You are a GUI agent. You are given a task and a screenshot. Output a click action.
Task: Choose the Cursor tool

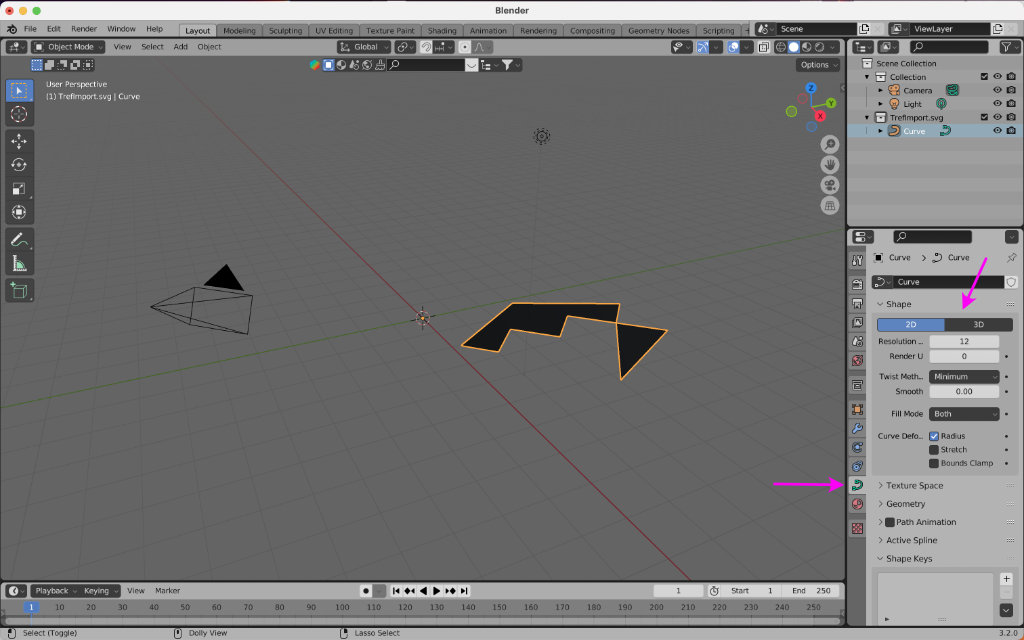point(19,114)
